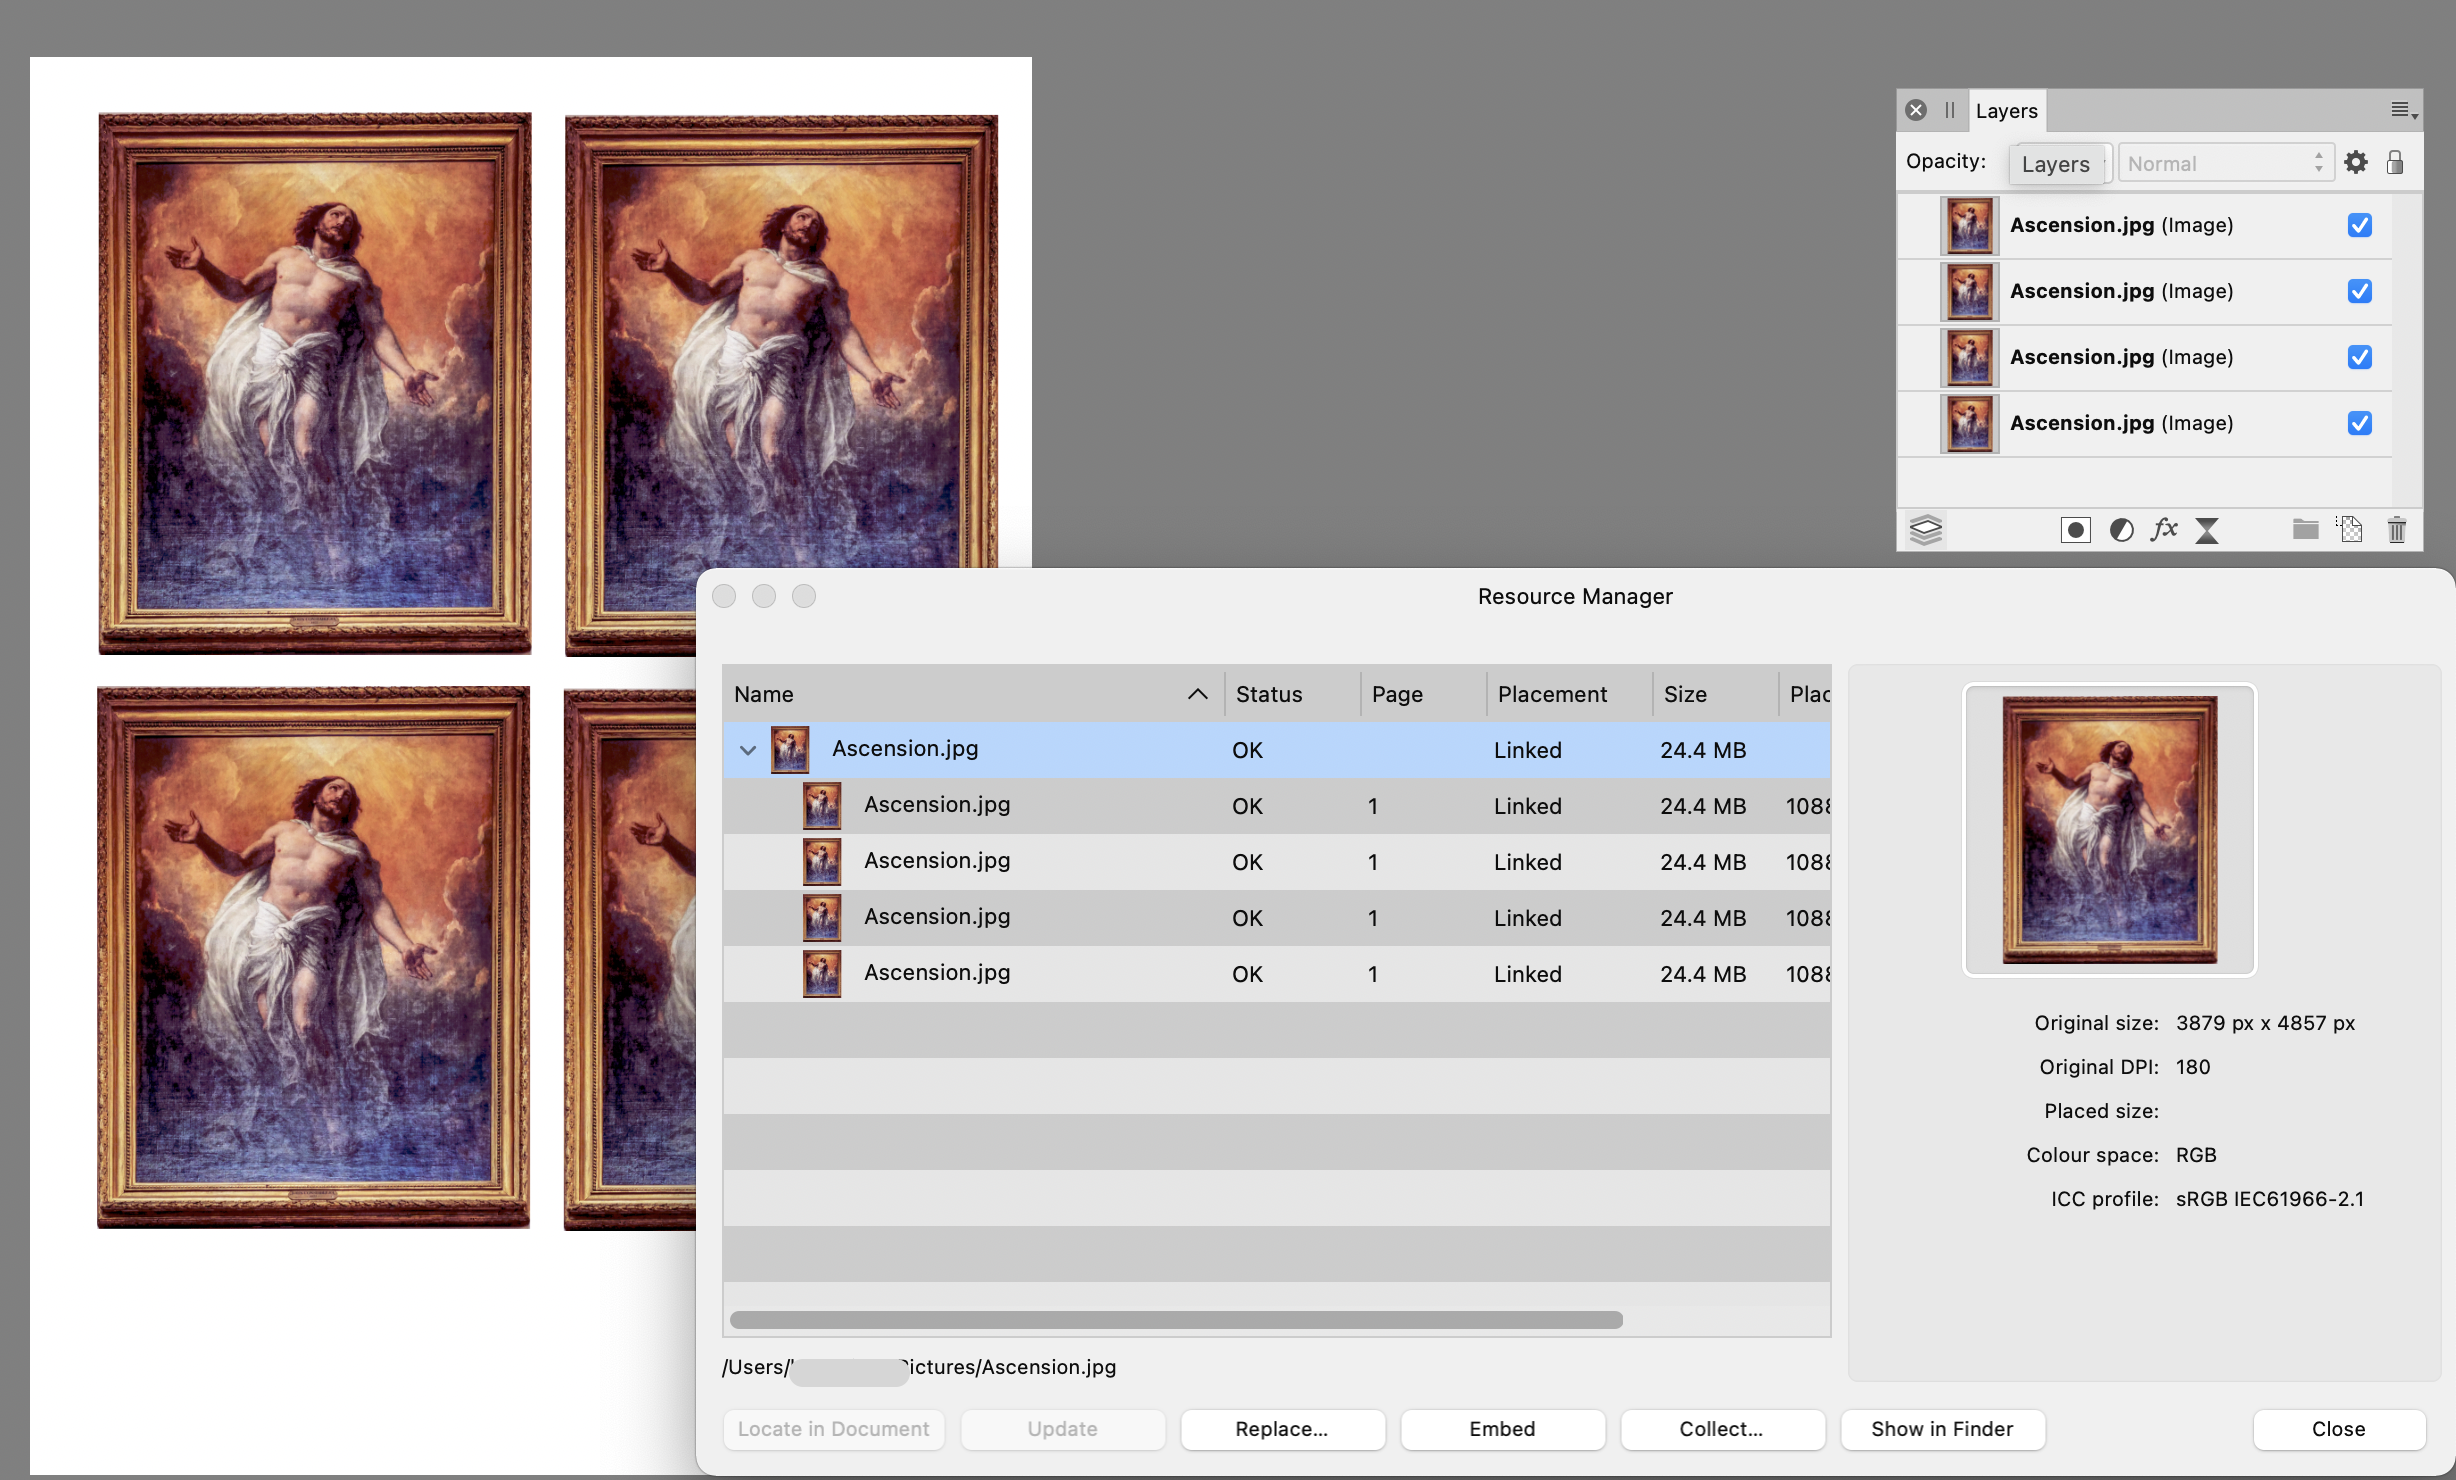
Task: Open the layer effects fx icon
Action: [2164, 529]
